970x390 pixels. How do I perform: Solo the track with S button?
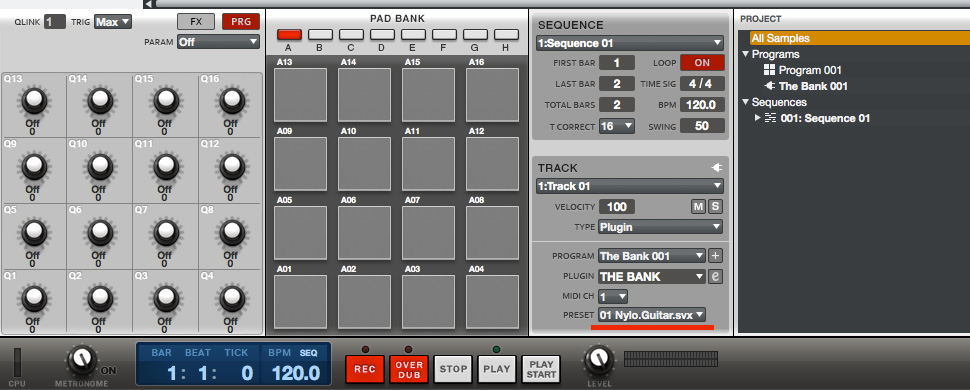(x=715, y=207)
